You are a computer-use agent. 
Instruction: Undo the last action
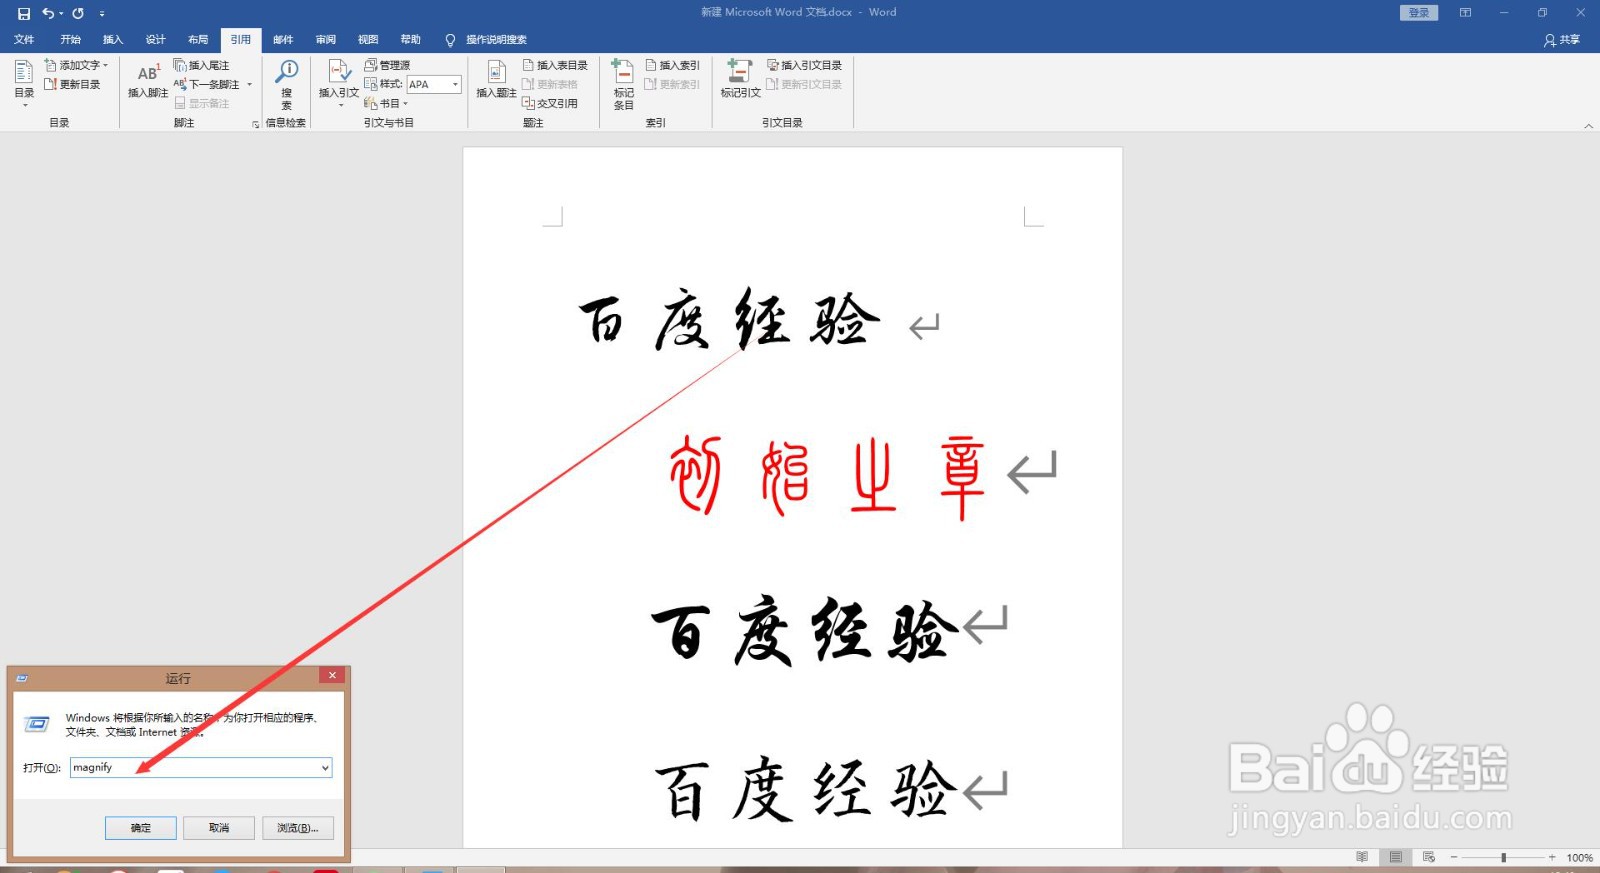[47, 13]
